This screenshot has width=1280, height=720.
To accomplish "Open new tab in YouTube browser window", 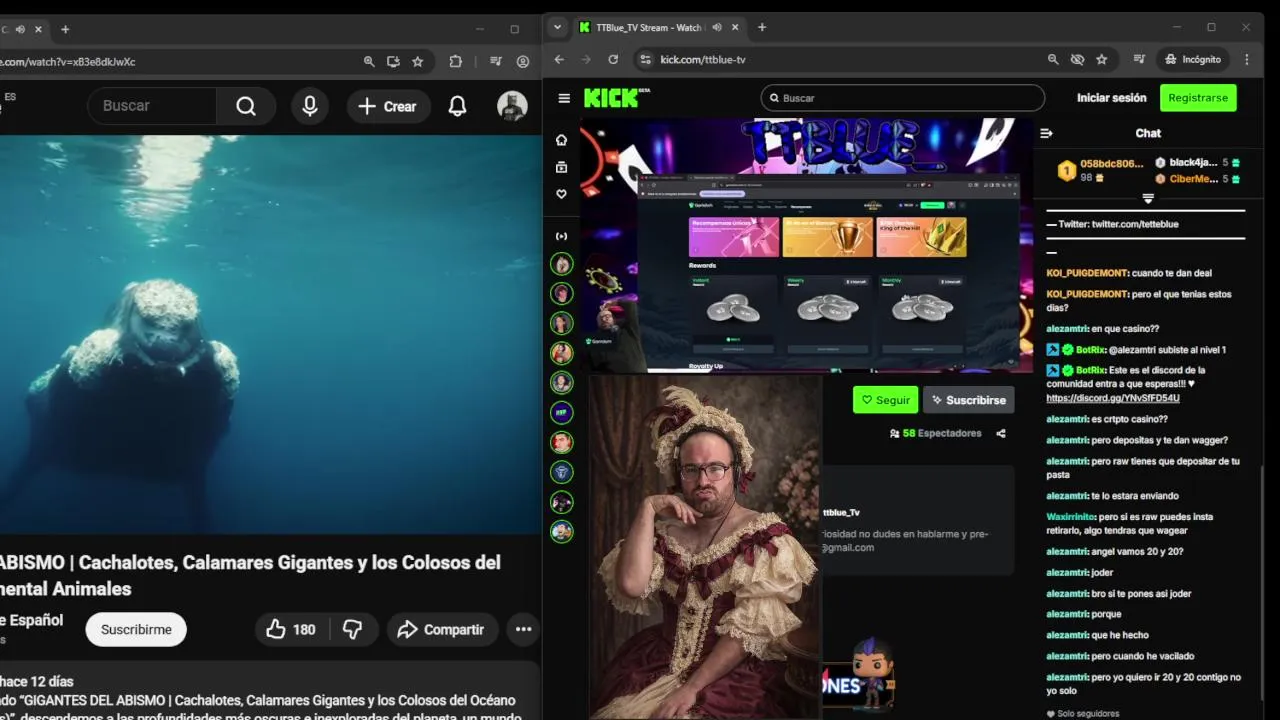I will click(x=65, y=29).
